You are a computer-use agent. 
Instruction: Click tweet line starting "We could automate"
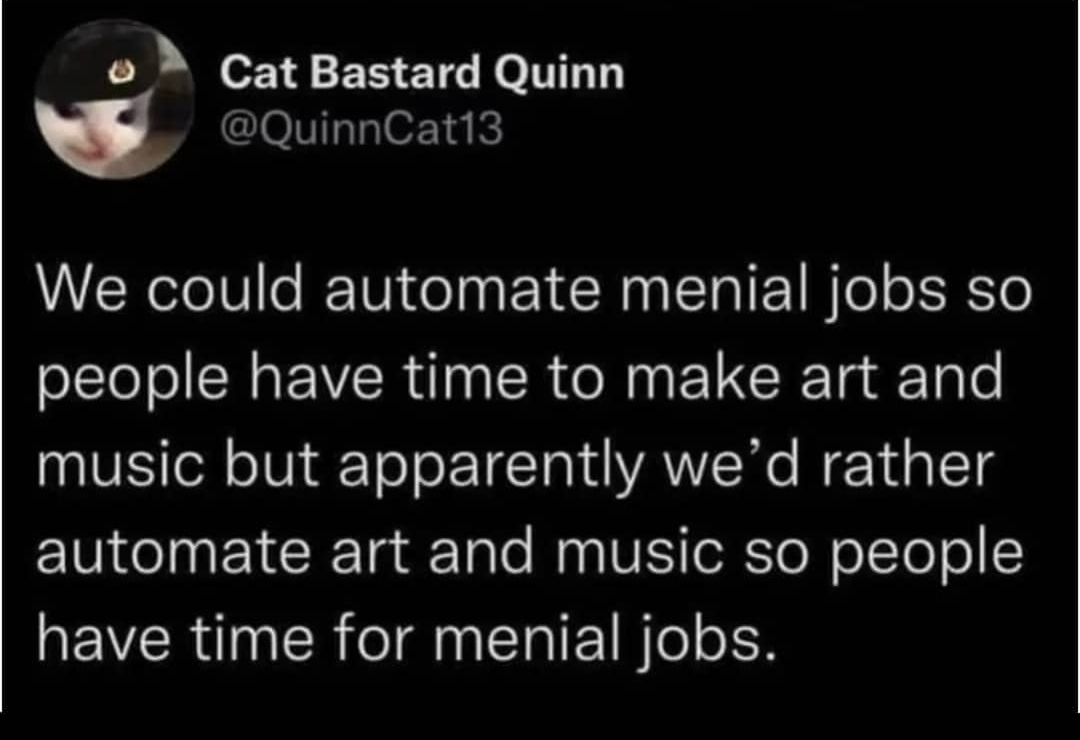[534, 289]
